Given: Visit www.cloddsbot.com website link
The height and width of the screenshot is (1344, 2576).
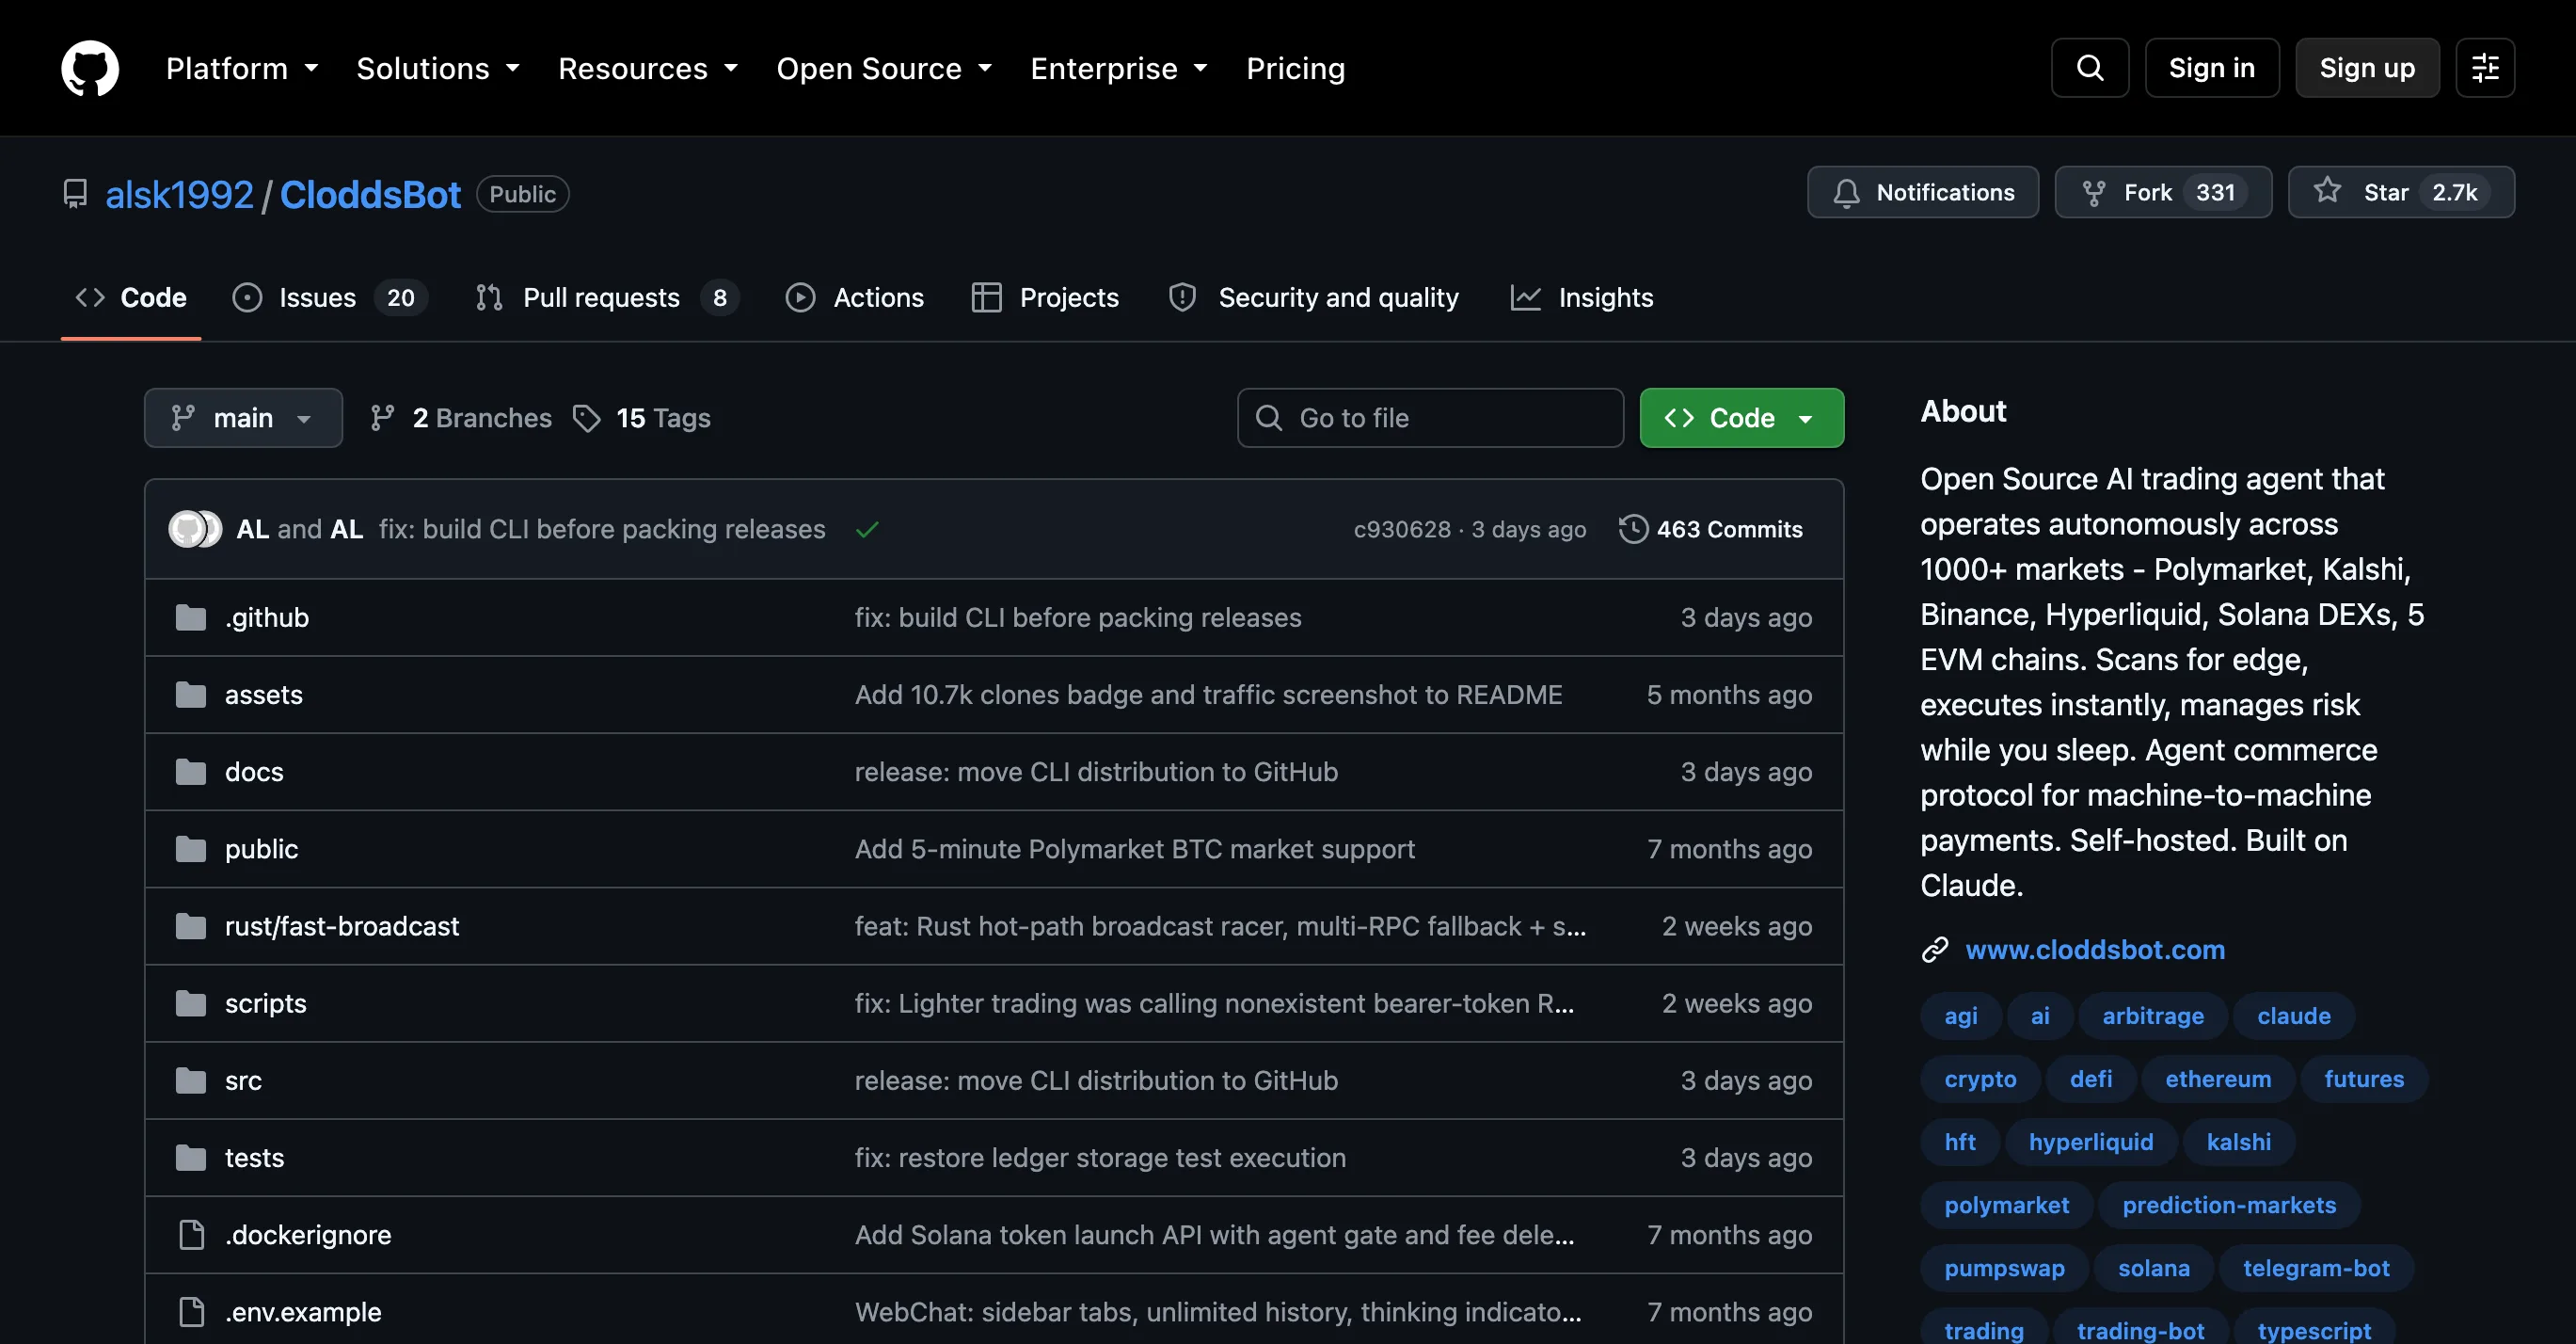Looking at the screenshot, I should (x=2094, y=949).
